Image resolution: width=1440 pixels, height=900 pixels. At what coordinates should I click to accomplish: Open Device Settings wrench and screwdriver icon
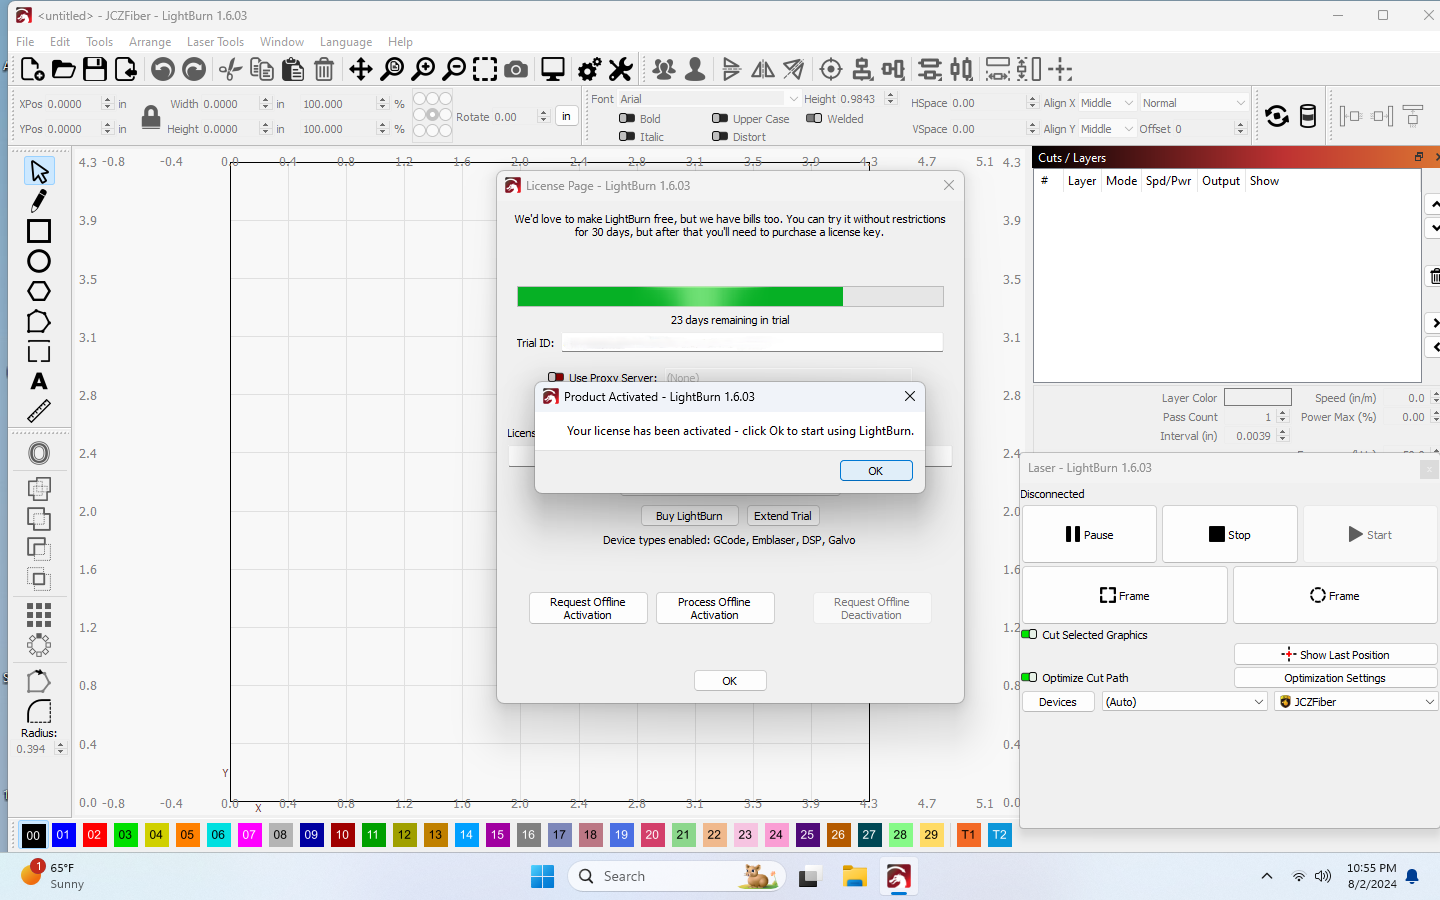pyautogui.click(x=621, y=69)
